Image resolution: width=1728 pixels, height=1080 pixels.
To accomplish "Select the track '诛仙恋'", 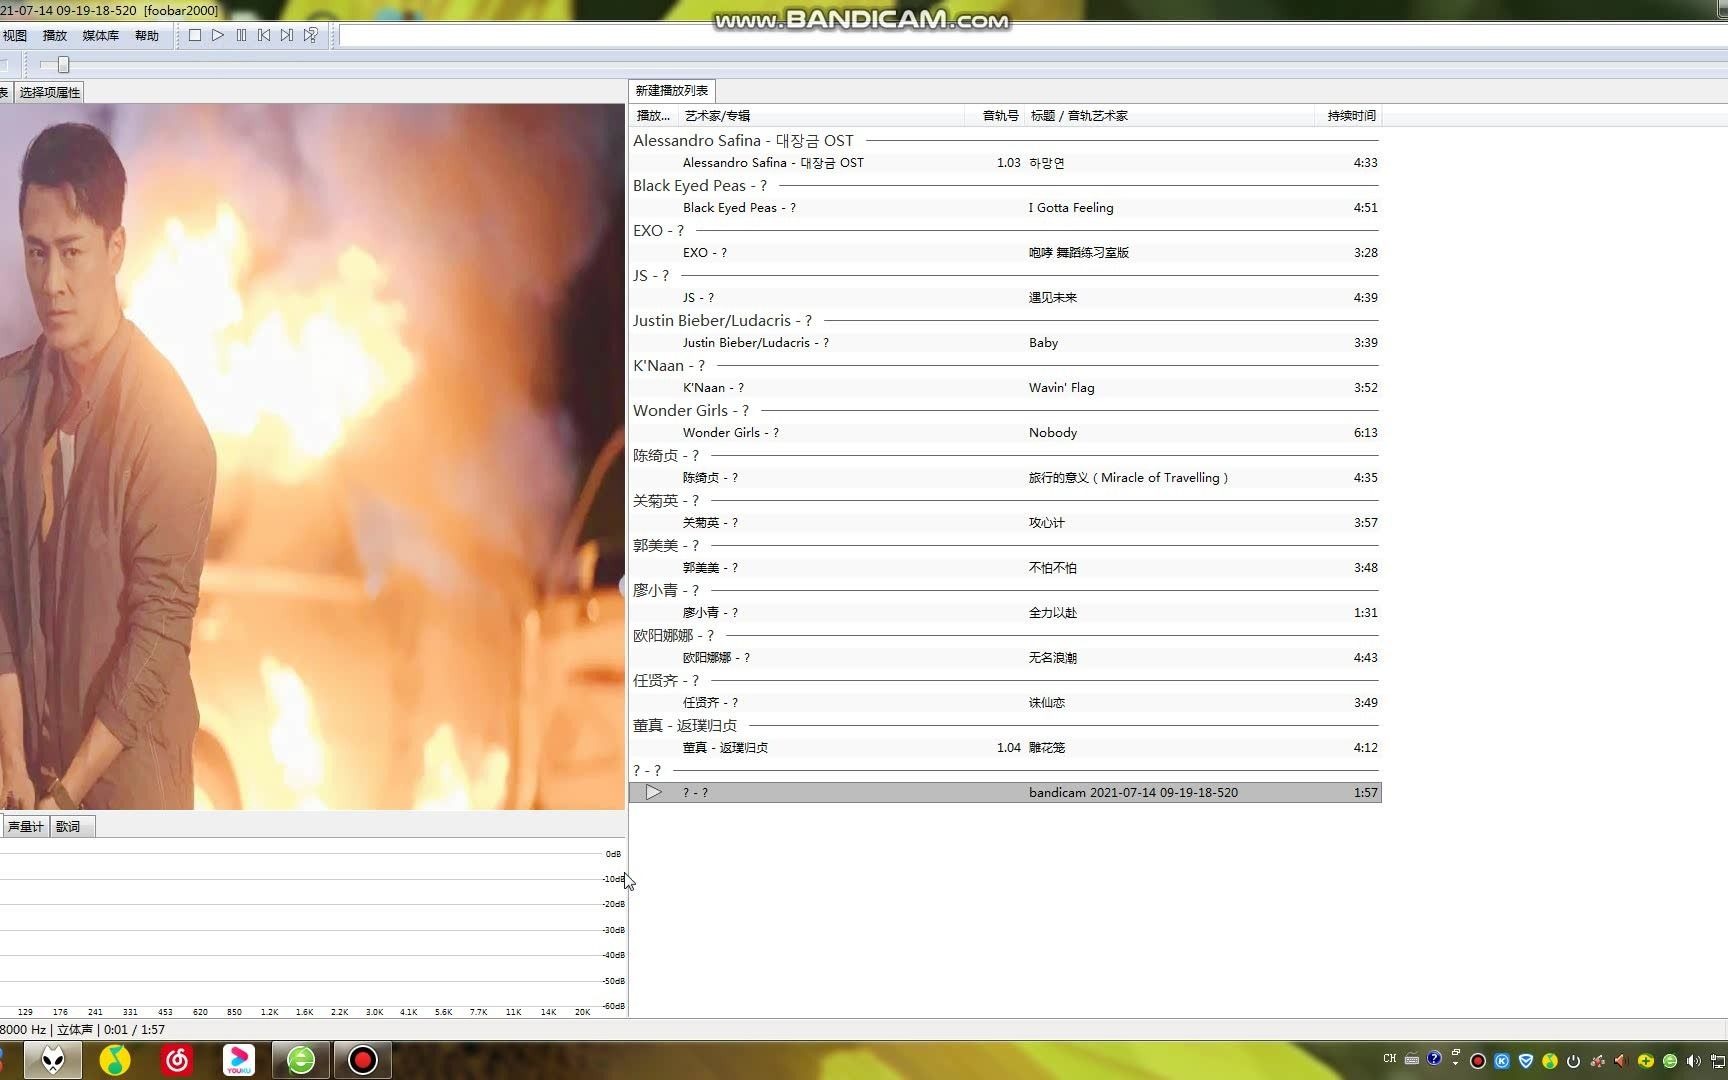I will tap(1005, 702).
